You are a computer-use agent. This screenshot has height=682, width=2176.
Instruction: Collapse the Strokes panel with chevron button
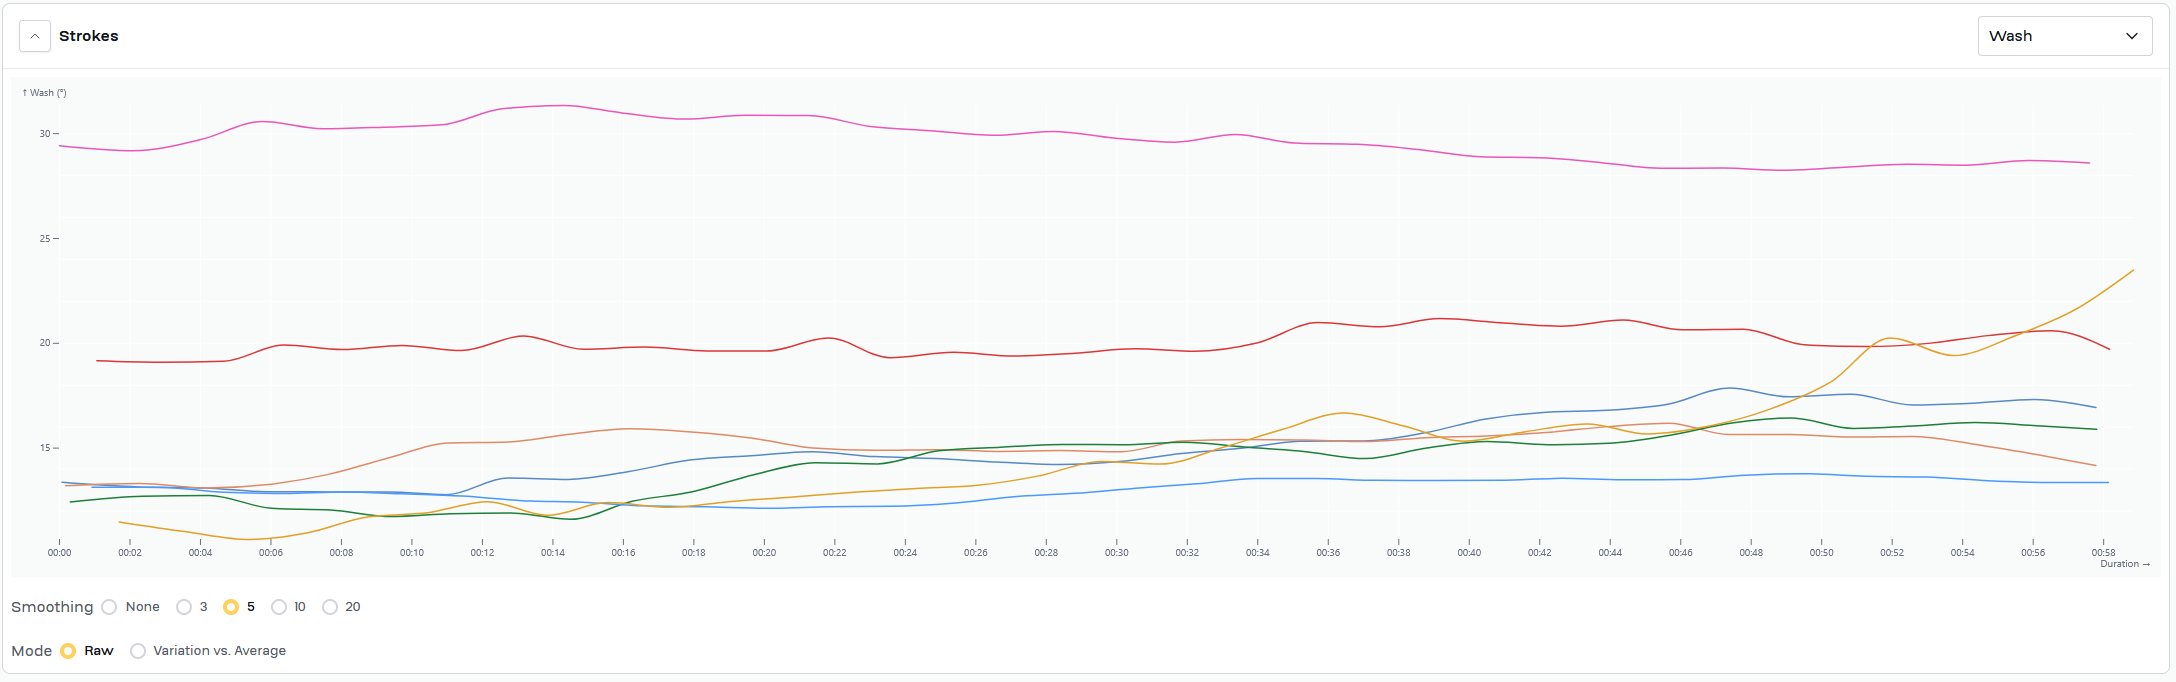coord(35,36)
